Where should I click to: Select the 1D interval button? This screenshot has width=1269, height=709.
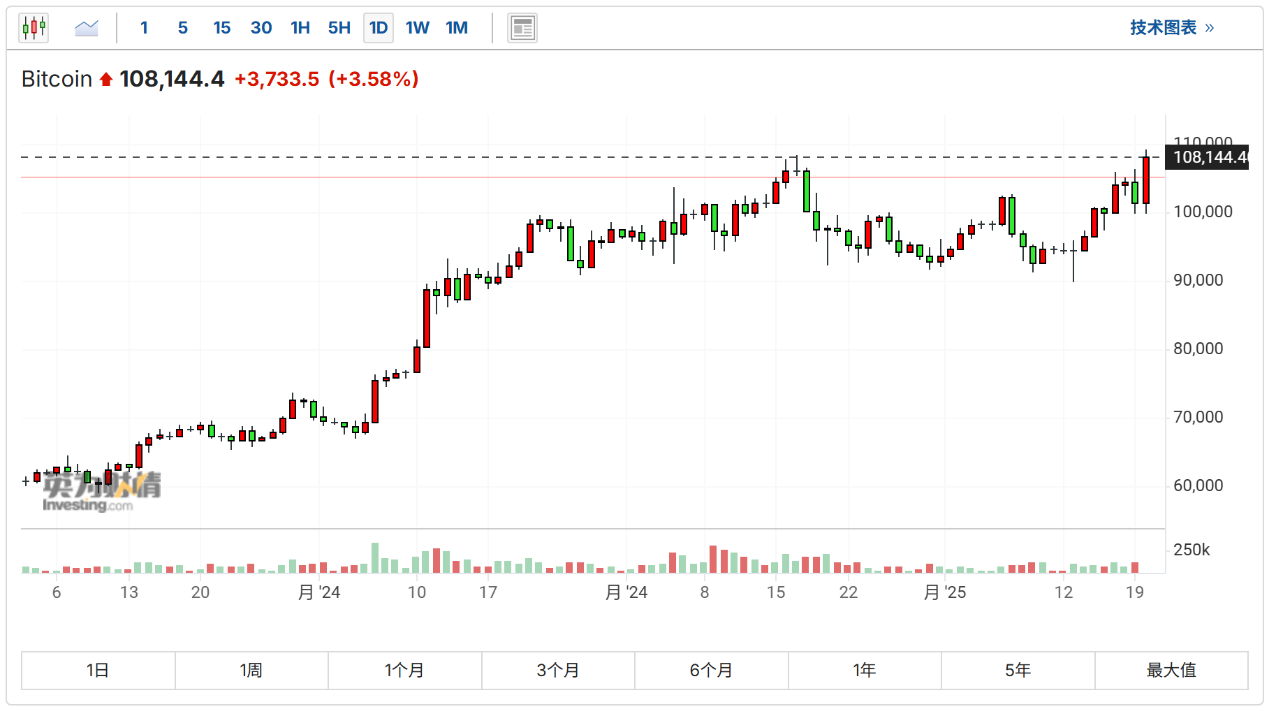pyautogui.click(x=378, y=28)
